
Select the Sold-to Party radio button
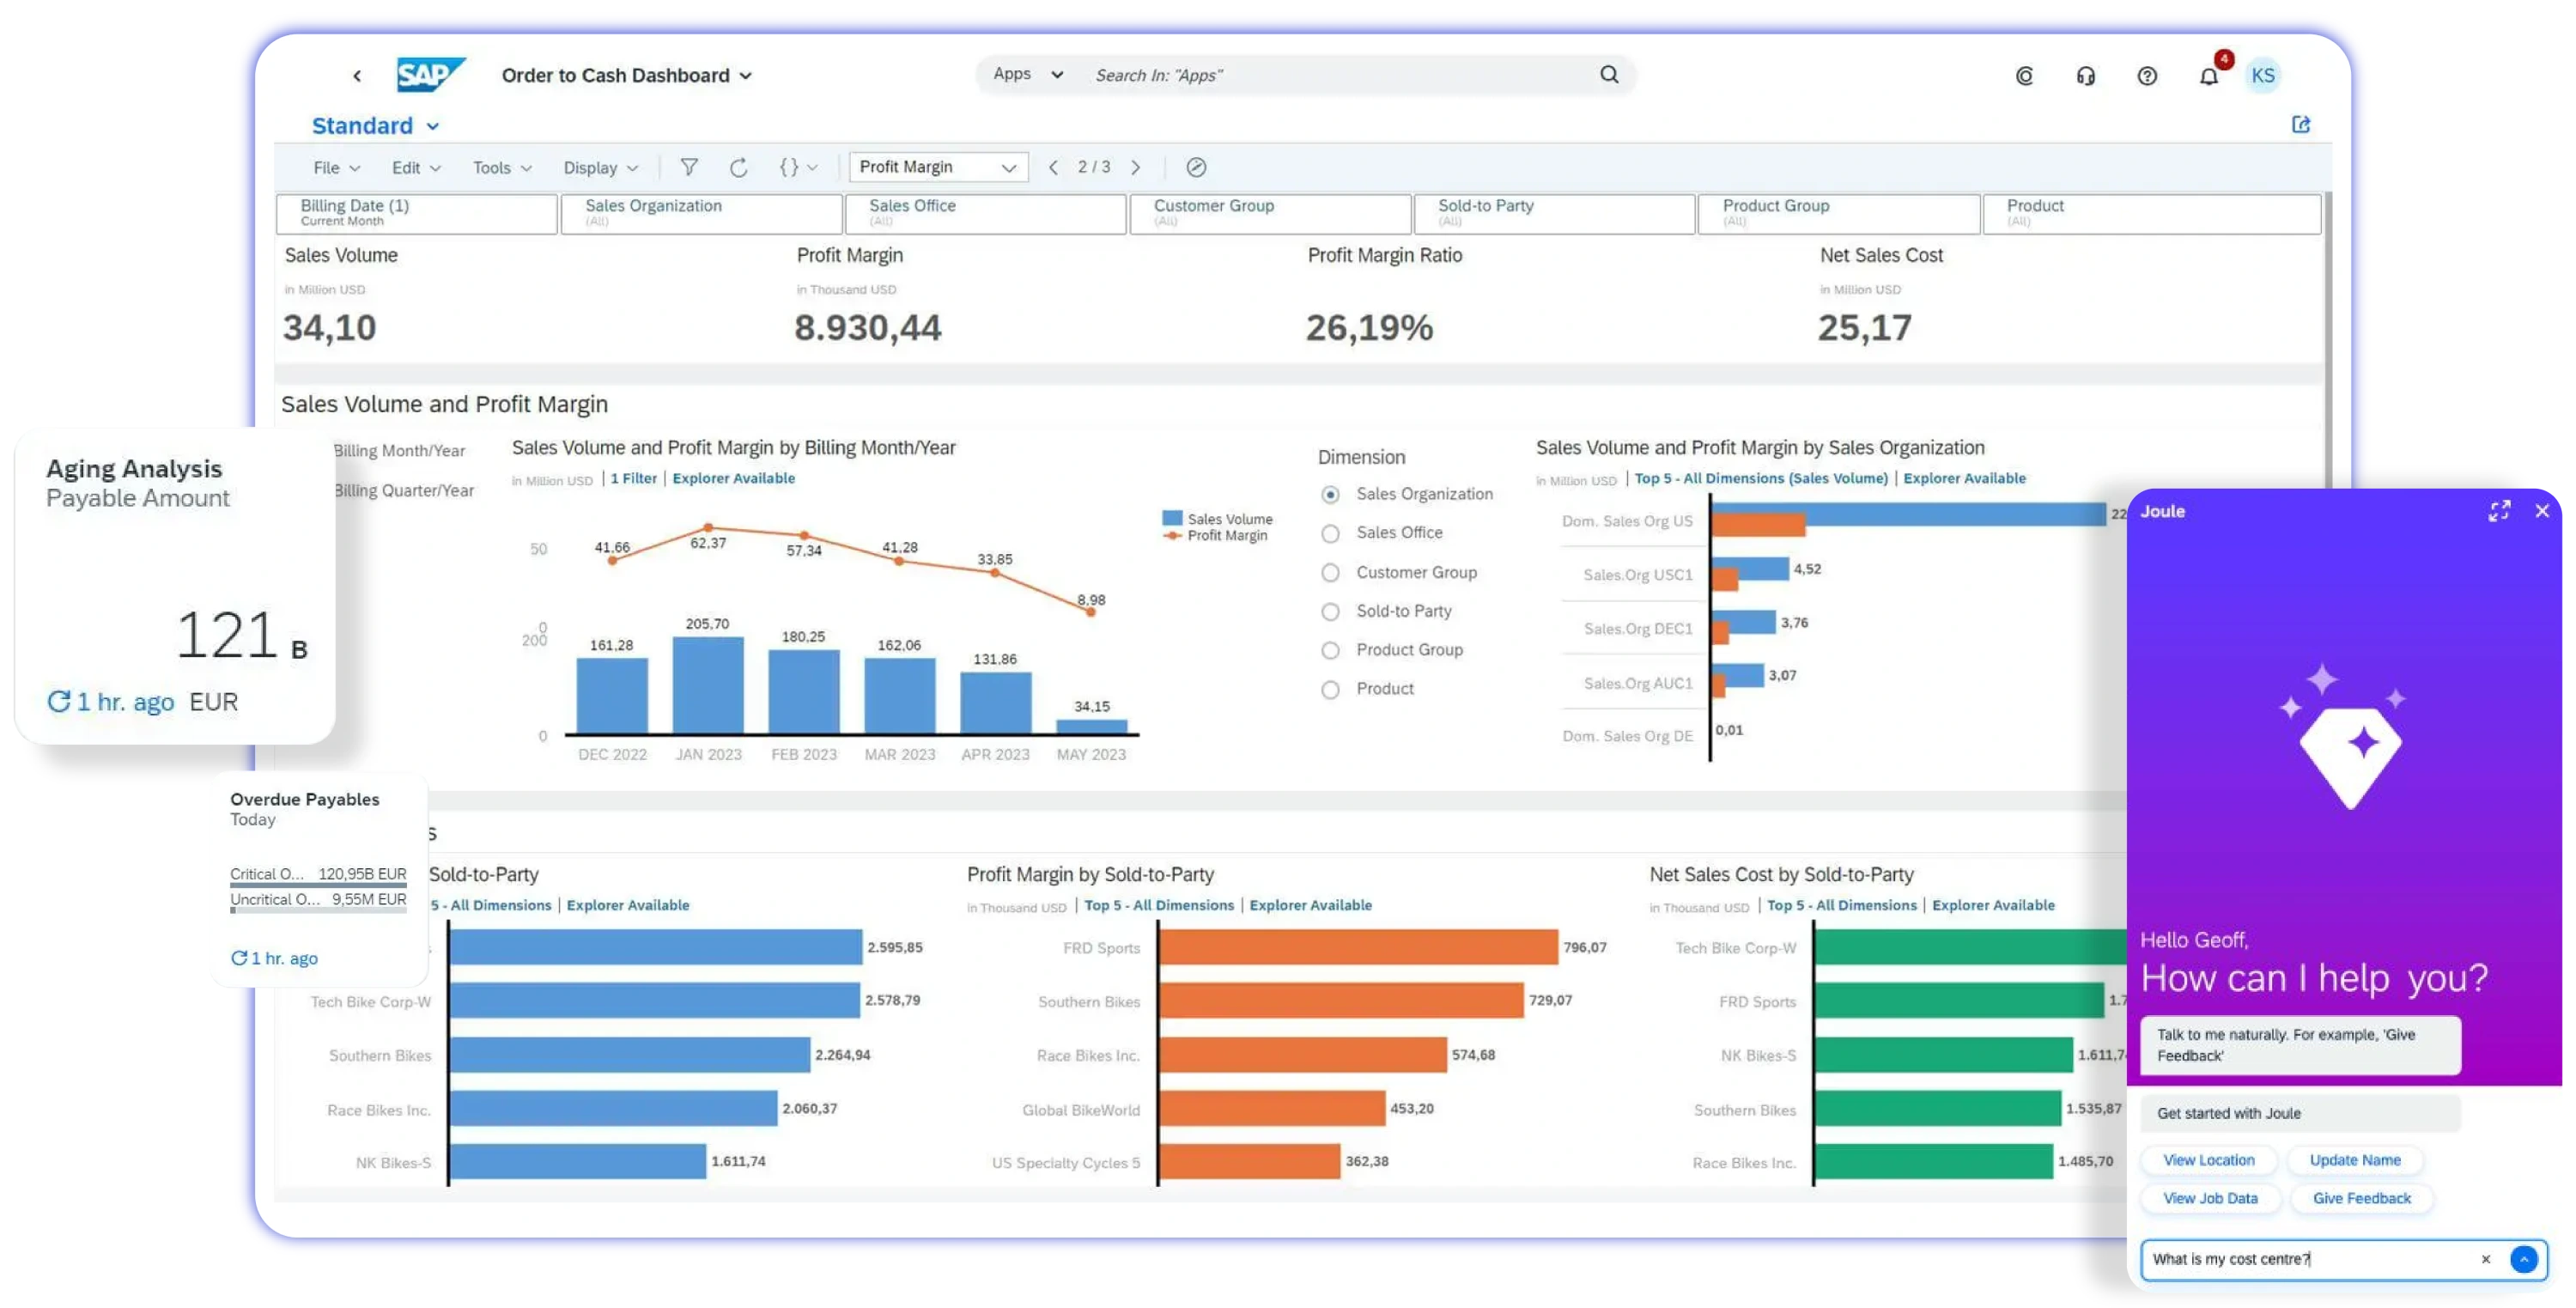[x=1329, y=611]
